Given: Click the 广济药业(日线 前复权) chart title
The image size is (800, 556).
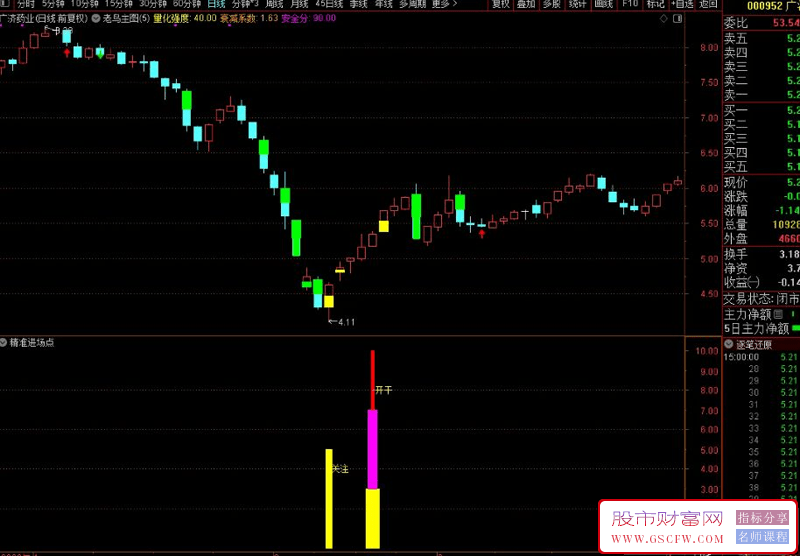Looking at the screenshot, I should [x=44, y=18].
